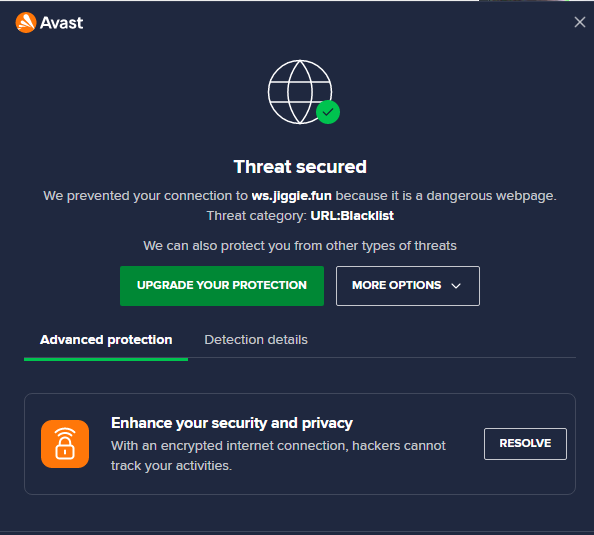Click the encrypted internet connection description

coord(278,455)
